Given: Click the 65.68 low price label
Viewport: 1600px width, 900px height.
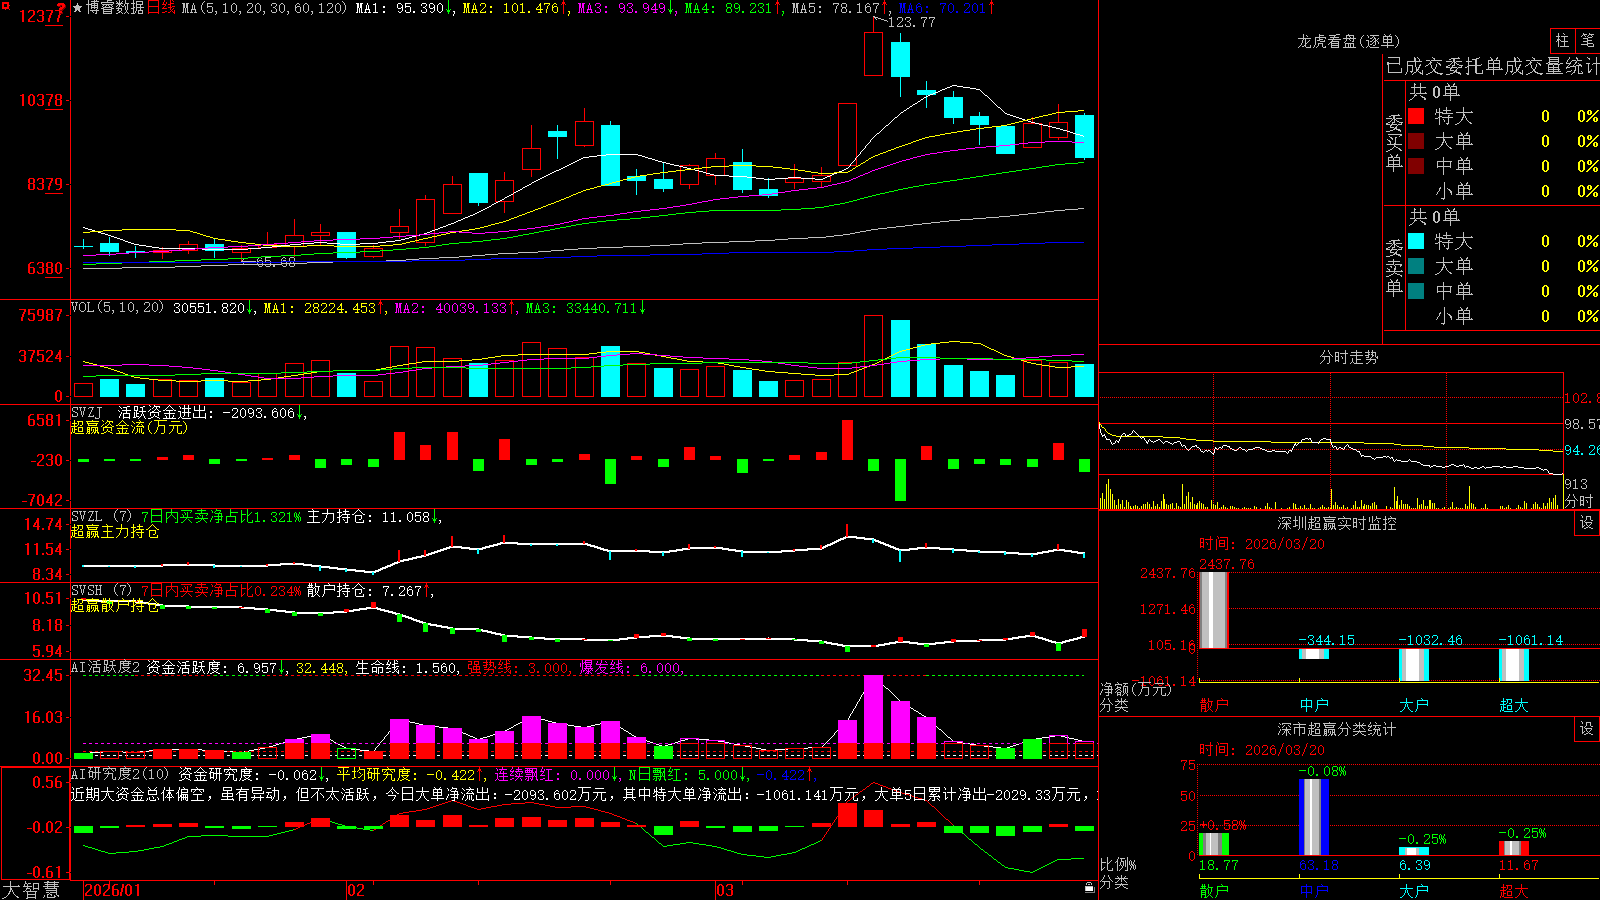Looking at the screenshot, I should (276, 262).
